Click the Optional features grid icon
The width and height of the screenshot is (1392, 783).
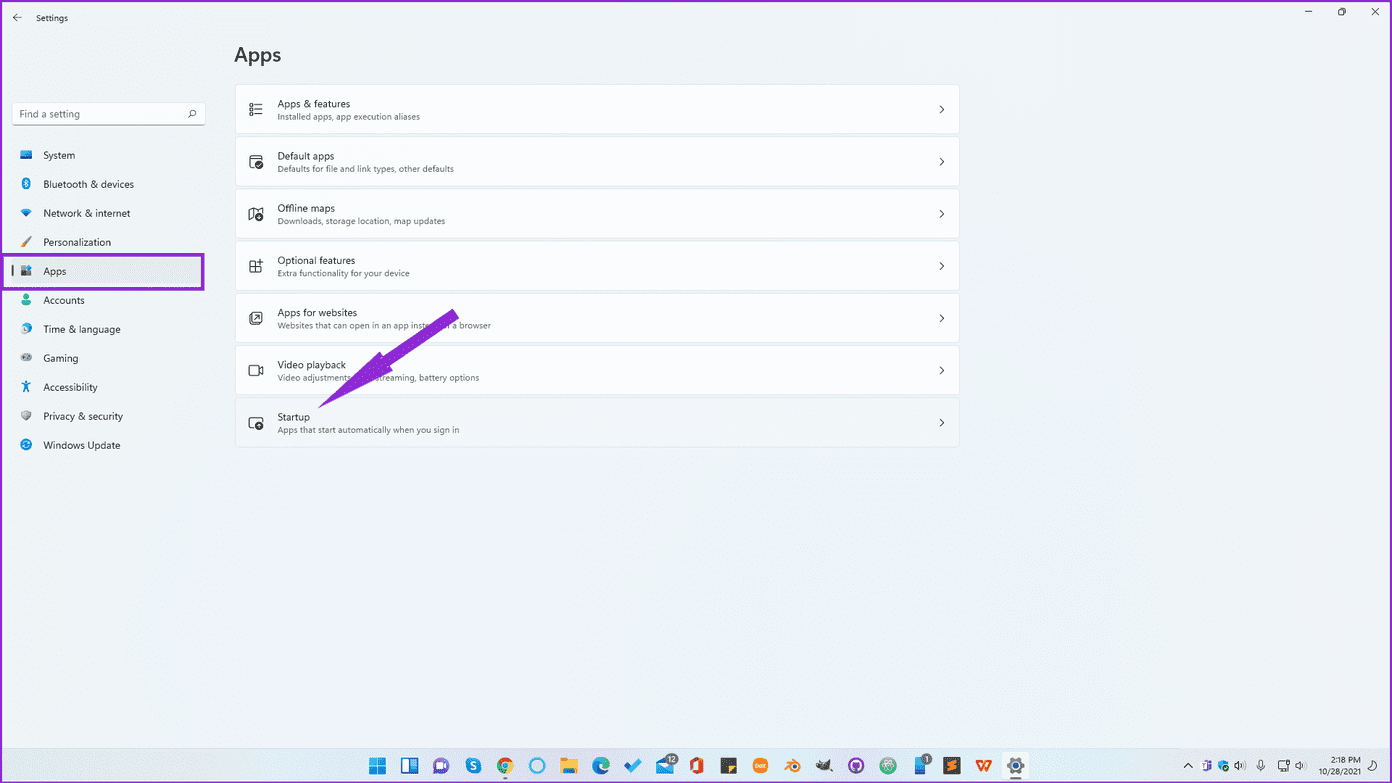(256, 266)
